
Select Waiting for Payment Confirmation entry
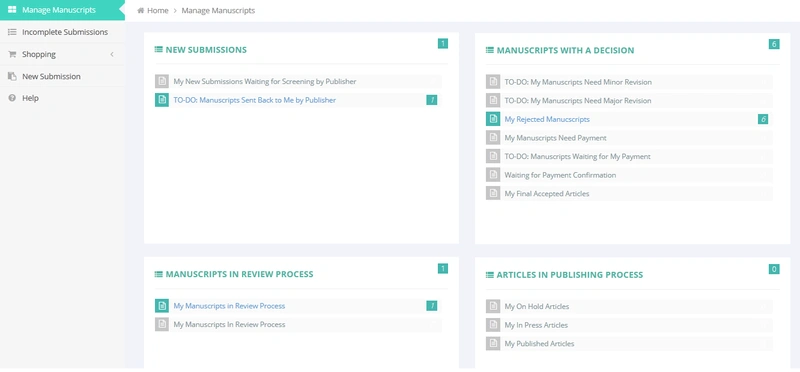[x=560, y=175]
